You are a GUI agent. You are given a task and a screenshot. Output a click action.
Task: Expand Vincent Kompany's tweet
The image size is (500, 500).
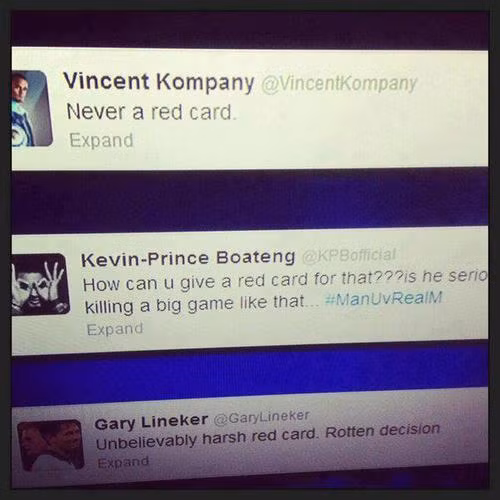(x=101, y=140)
